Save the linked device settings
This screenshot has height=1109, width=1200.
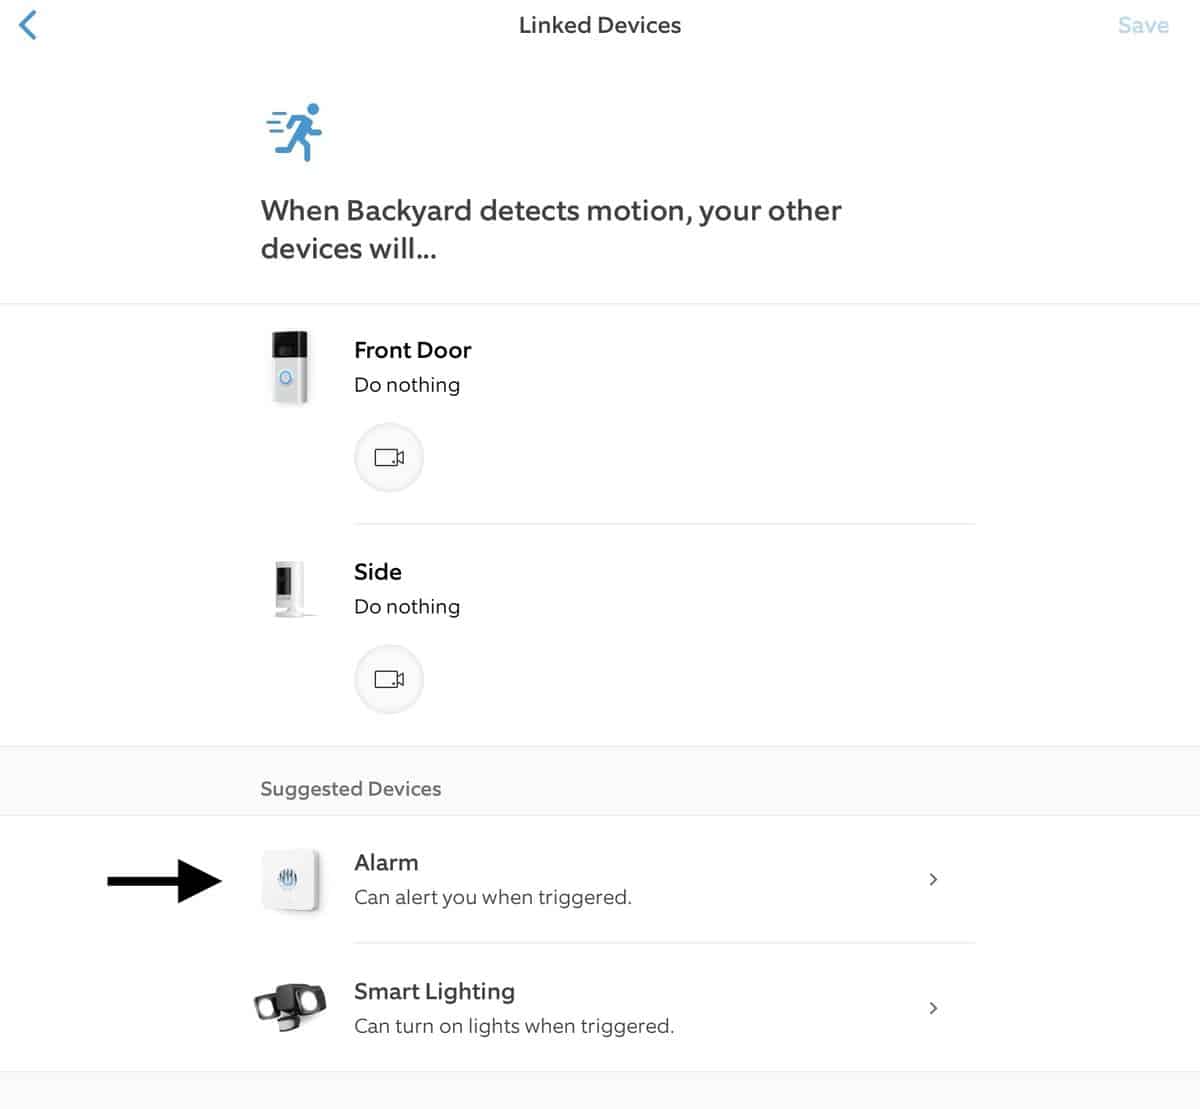tap(1143, 25)
